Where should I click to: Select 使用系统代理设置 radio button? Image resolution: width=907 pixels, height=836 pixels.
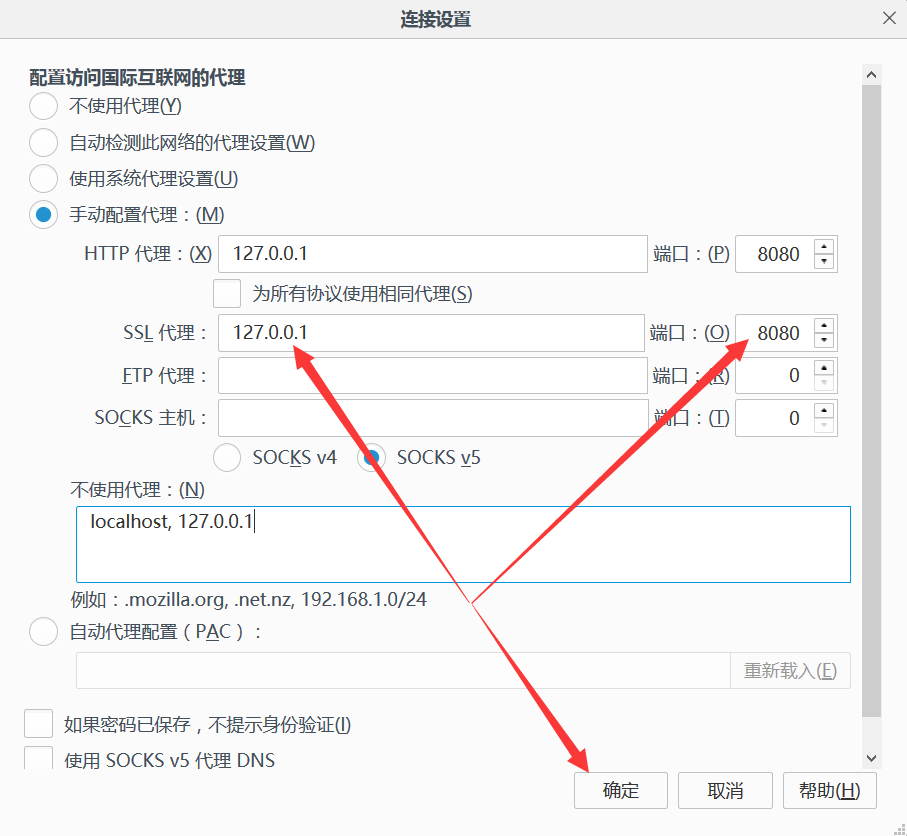[44, 179]
